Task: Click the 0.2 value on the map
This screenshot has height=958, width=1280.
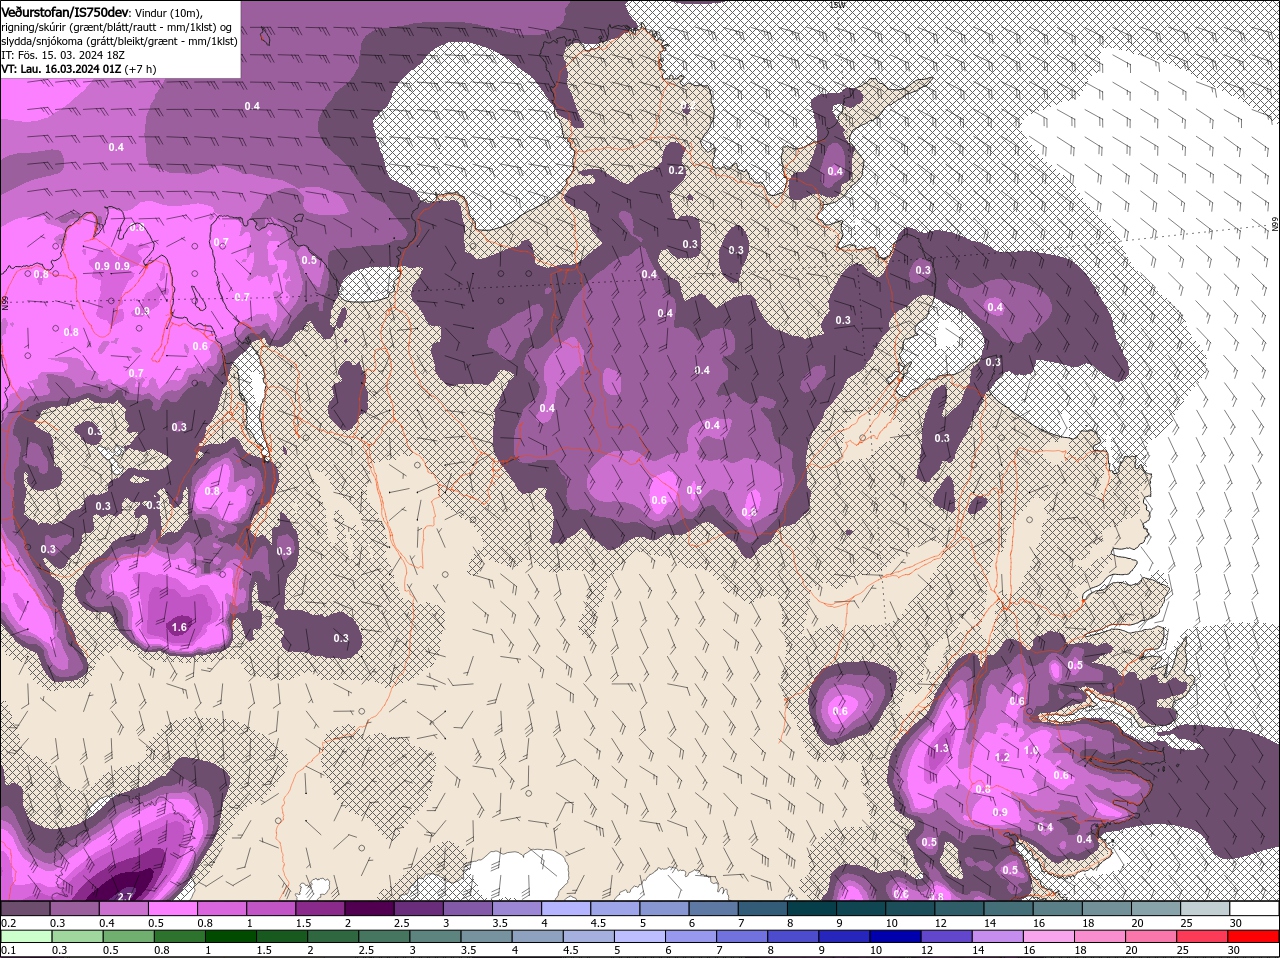Action: 676,170
